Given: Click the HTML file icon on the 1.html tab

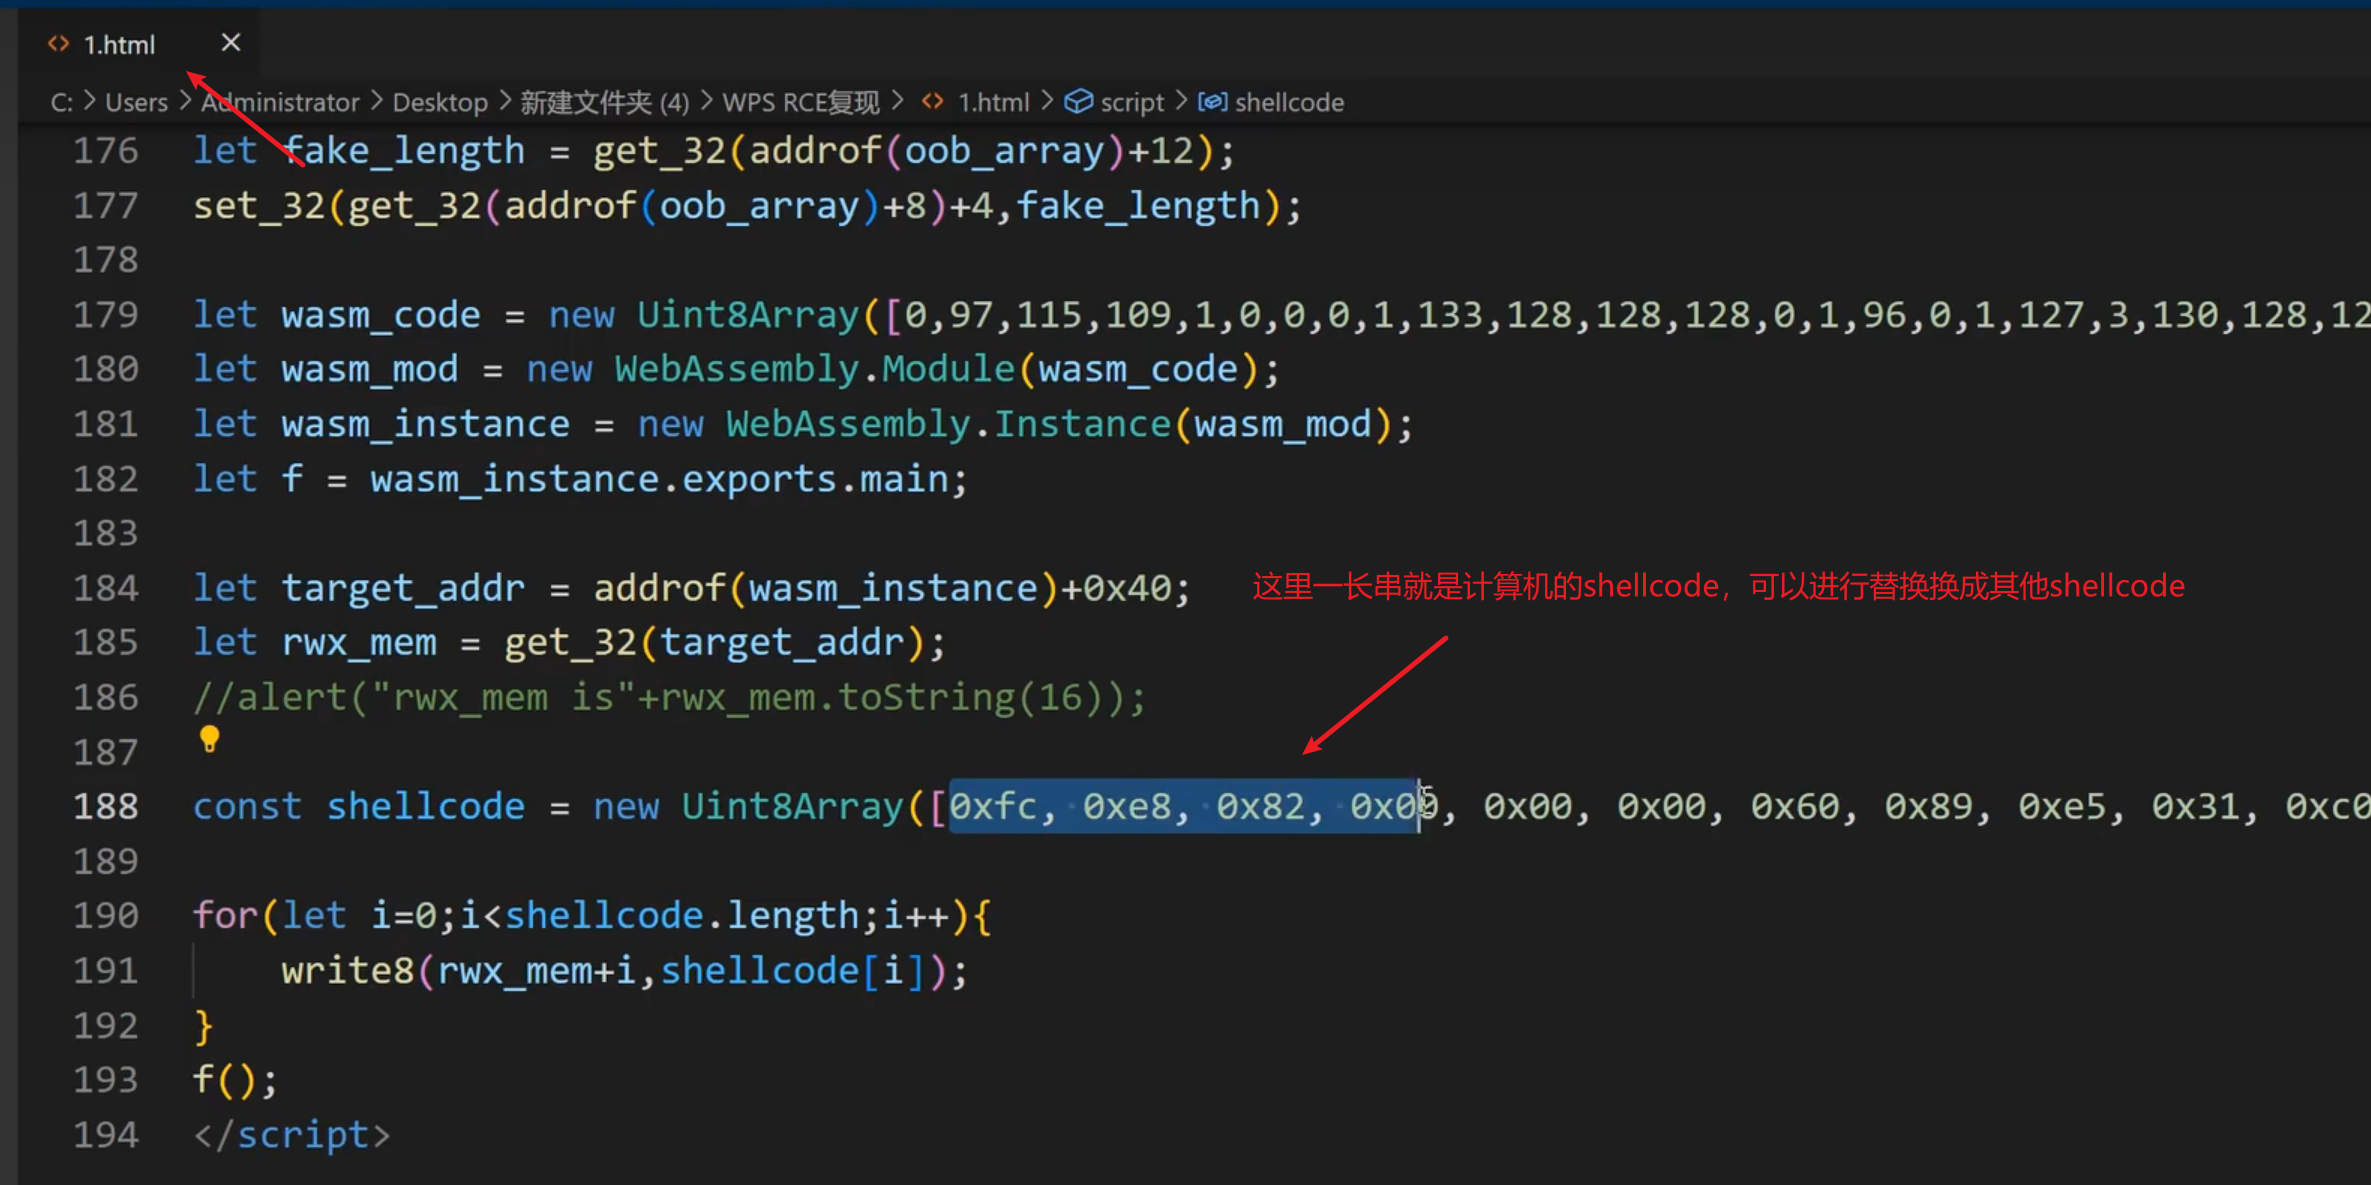Looking at the screenshot, I should pyautogui.click(x=59, y=44).
